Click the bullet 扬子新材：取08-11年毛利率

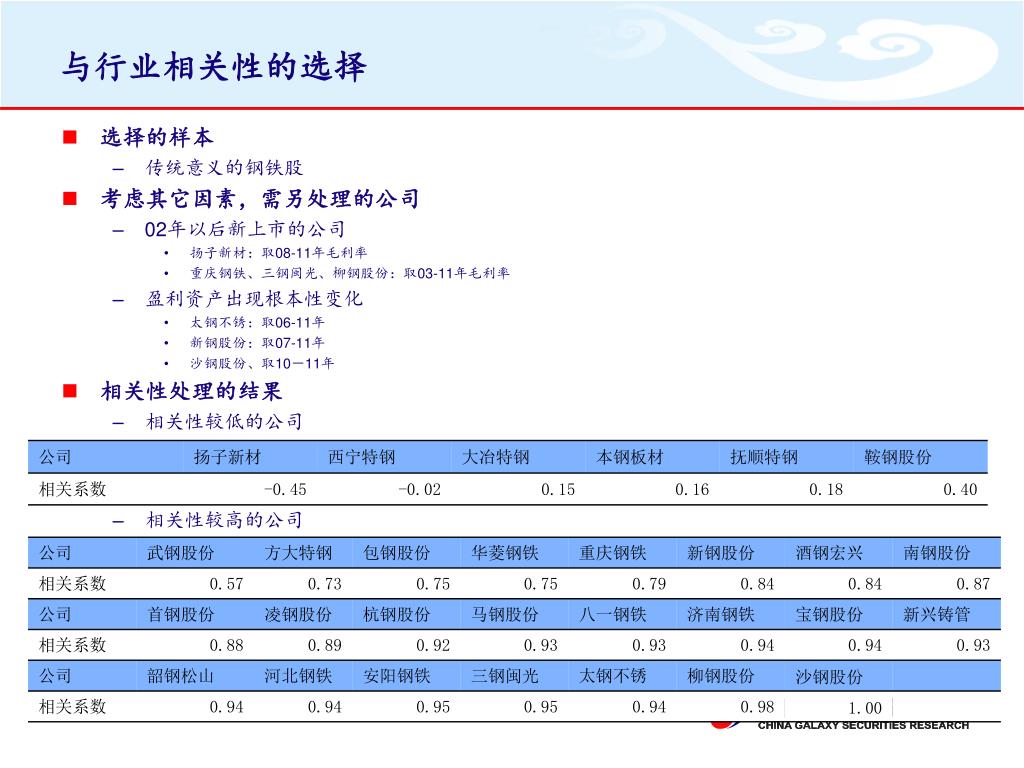278,253
